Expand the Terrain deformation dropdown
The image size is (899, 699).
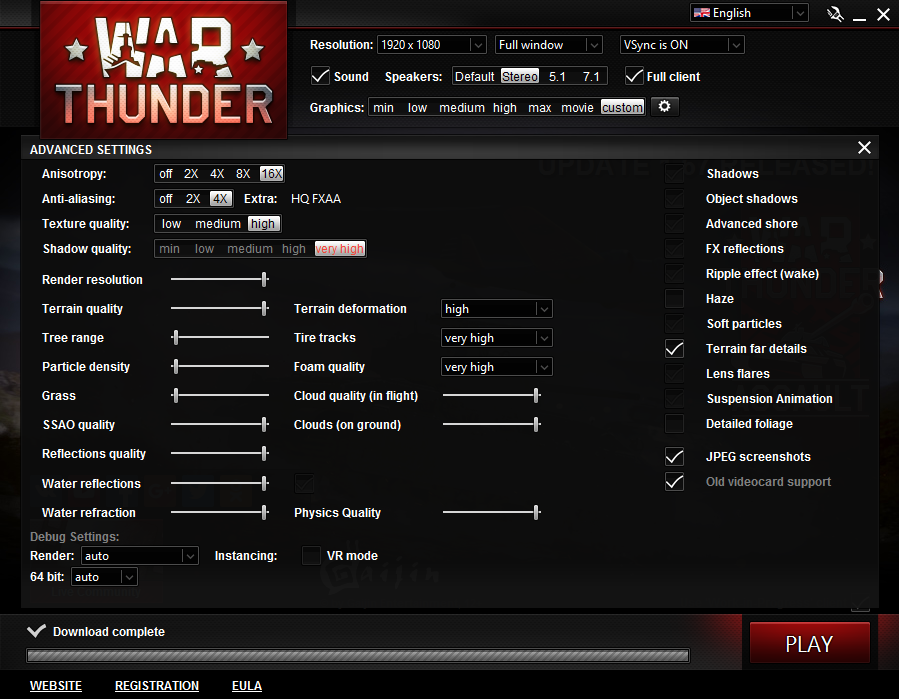497,309
